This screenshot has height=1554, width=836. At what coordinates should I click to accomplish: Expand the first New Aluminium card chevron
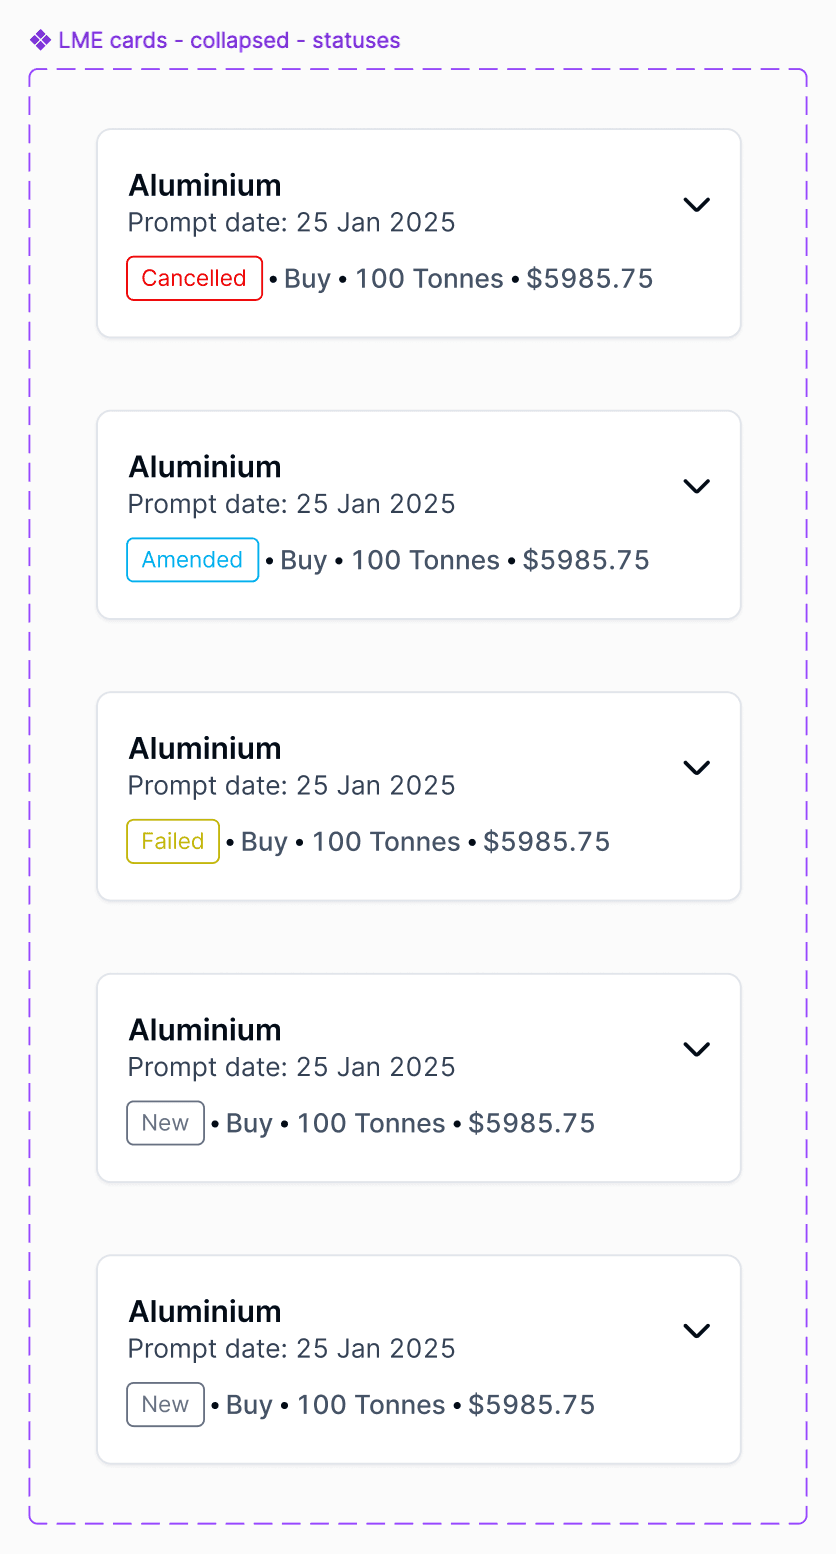coord(696,1049)
